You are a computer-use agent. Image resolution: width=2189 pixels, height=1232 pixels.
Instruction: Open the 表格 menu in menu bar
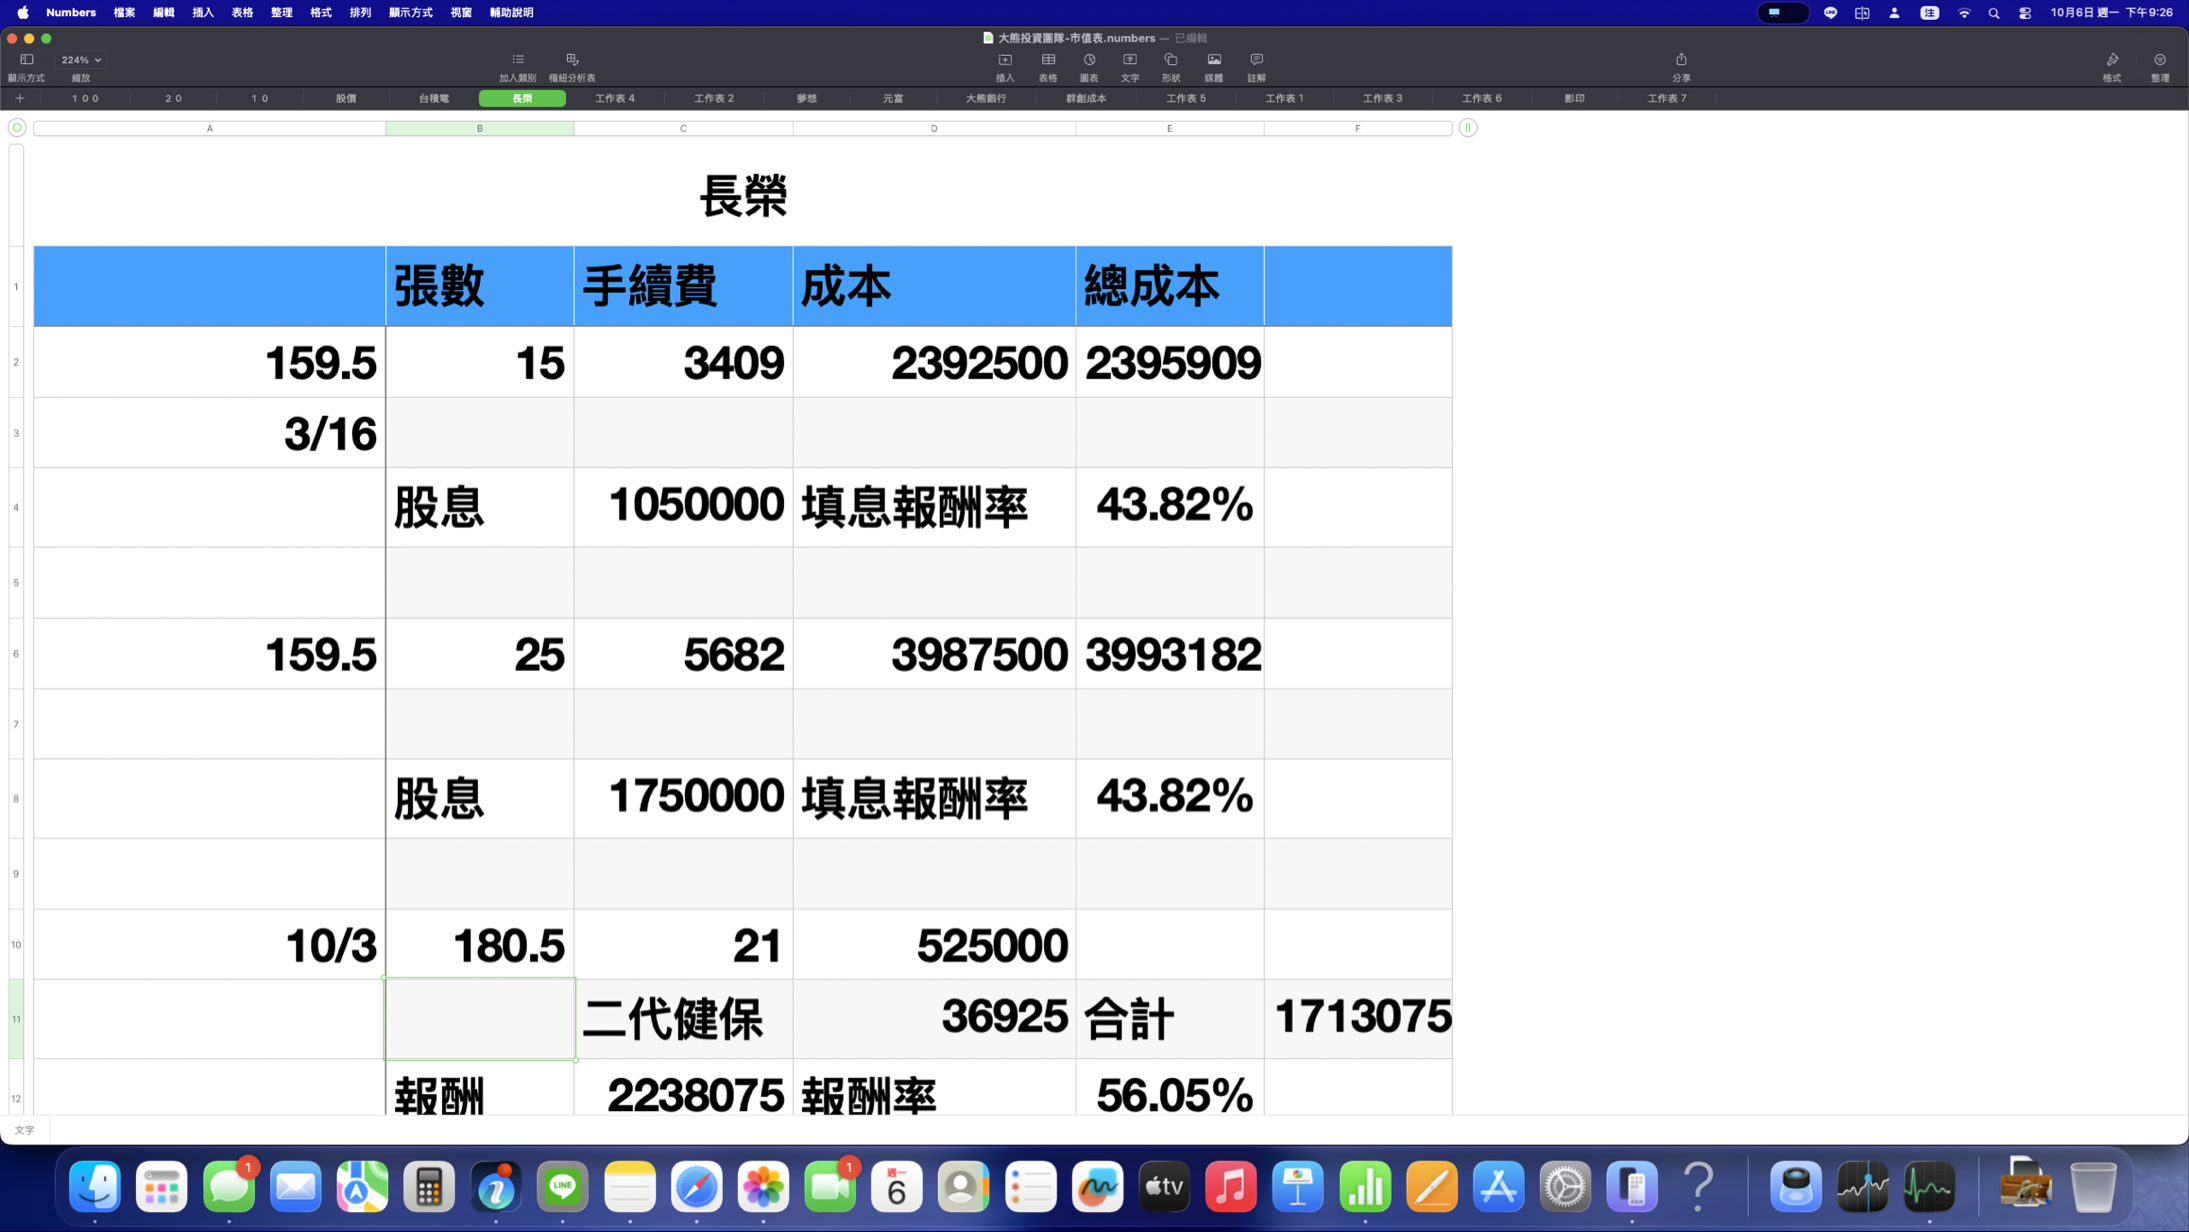[242, 13]
